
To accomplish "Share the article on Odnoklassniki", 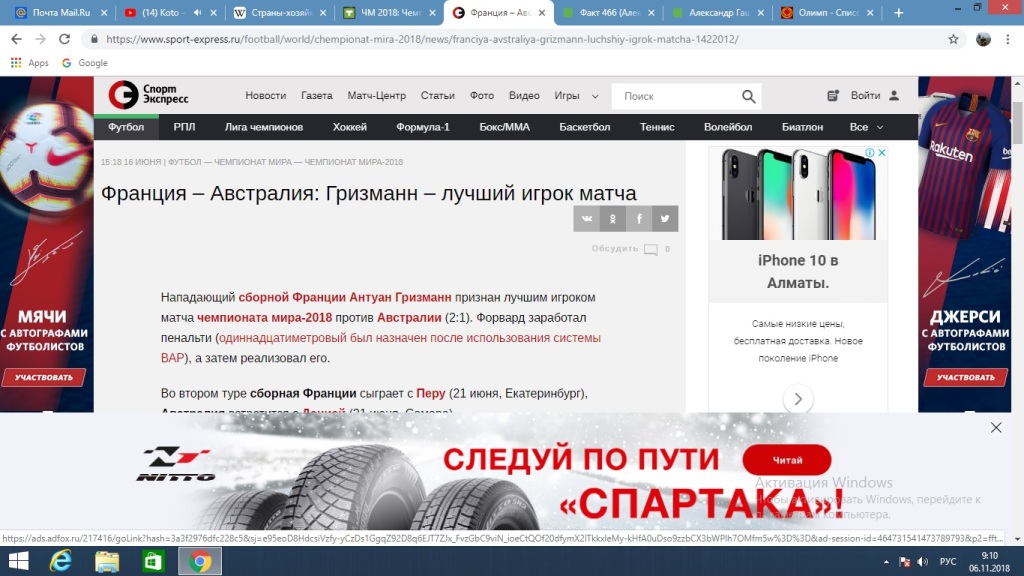I will 613,219.
